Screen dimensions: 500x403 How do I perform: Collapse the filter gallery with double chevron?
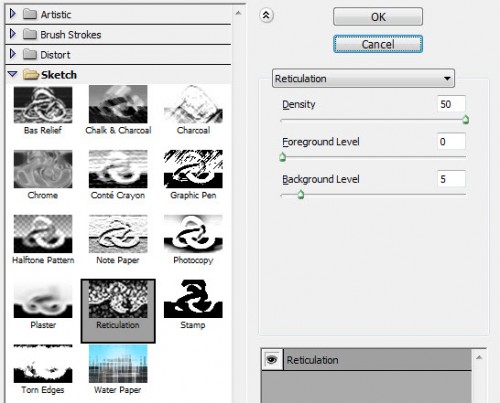266,15
